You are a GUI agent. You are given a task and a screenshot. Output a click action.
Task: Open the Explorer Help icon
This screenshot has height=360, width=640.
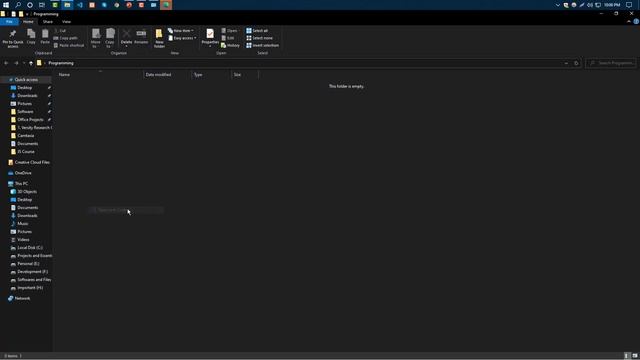click(636, 22)
